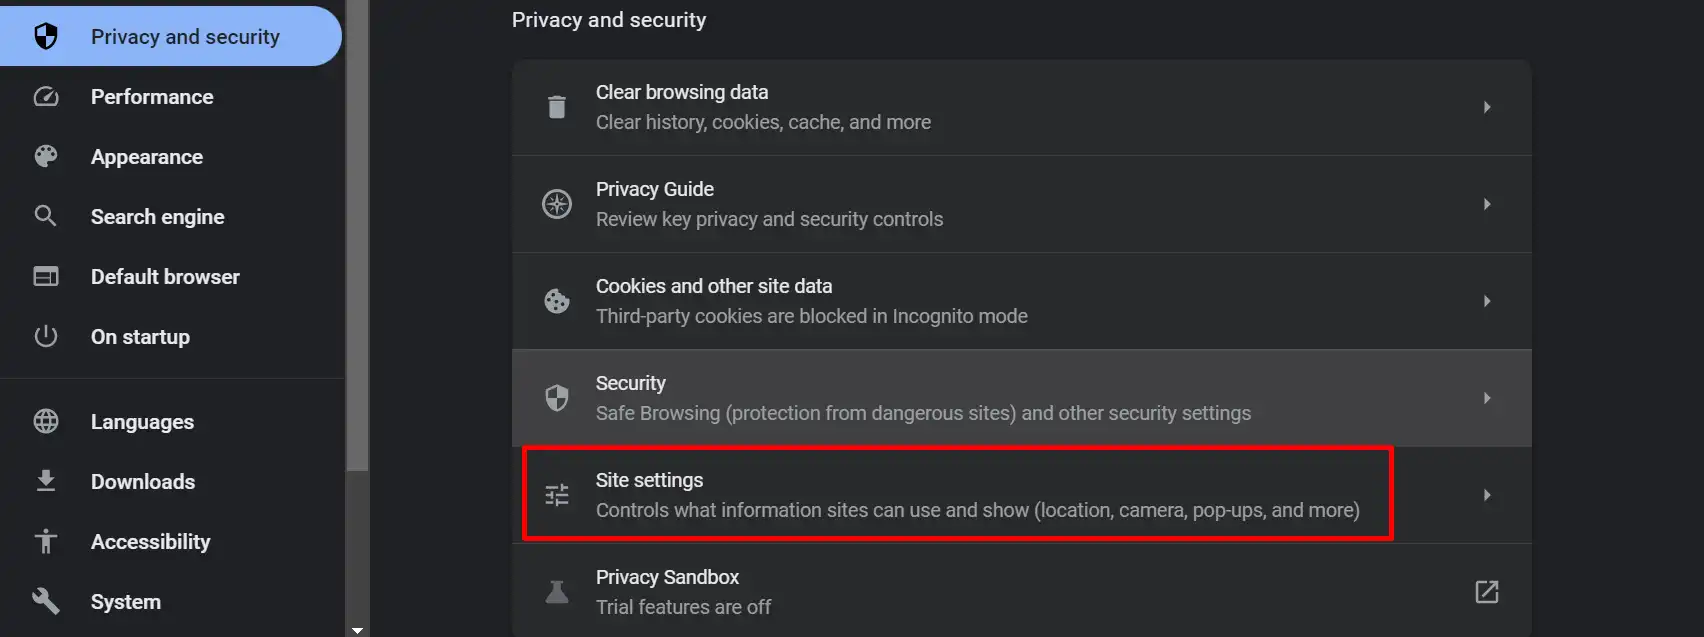
Task: Expand Site settings via its arrow
Action: coord(1487,495)
